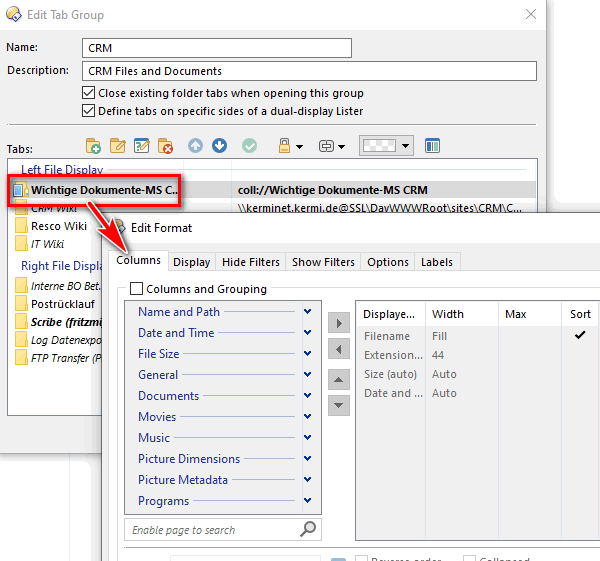This screenshot has height=561, width=600.
Task: Enable the Columns and Grouping checkbox
Action: [136, 289]
